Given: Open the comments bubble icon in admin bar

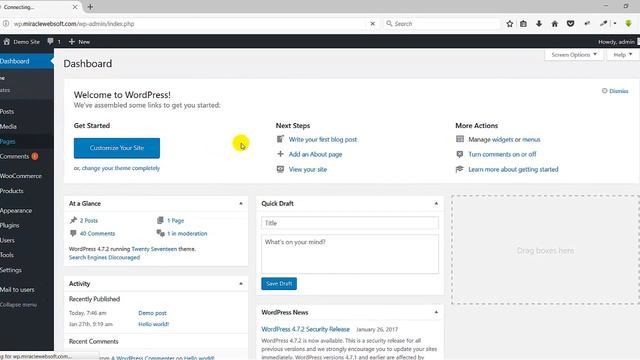Looking at the screenshot, I should pyautogui.click(x=50, y=42).
